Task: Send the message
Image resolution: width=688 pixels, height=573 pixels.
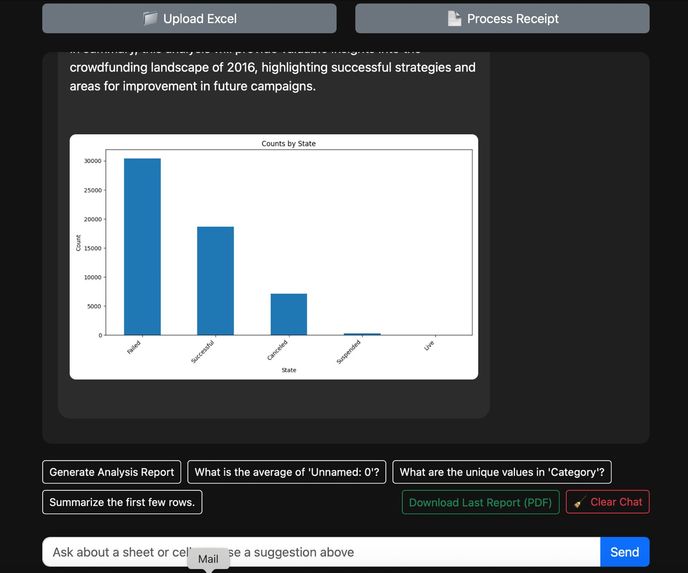Action: pos(625,552)
